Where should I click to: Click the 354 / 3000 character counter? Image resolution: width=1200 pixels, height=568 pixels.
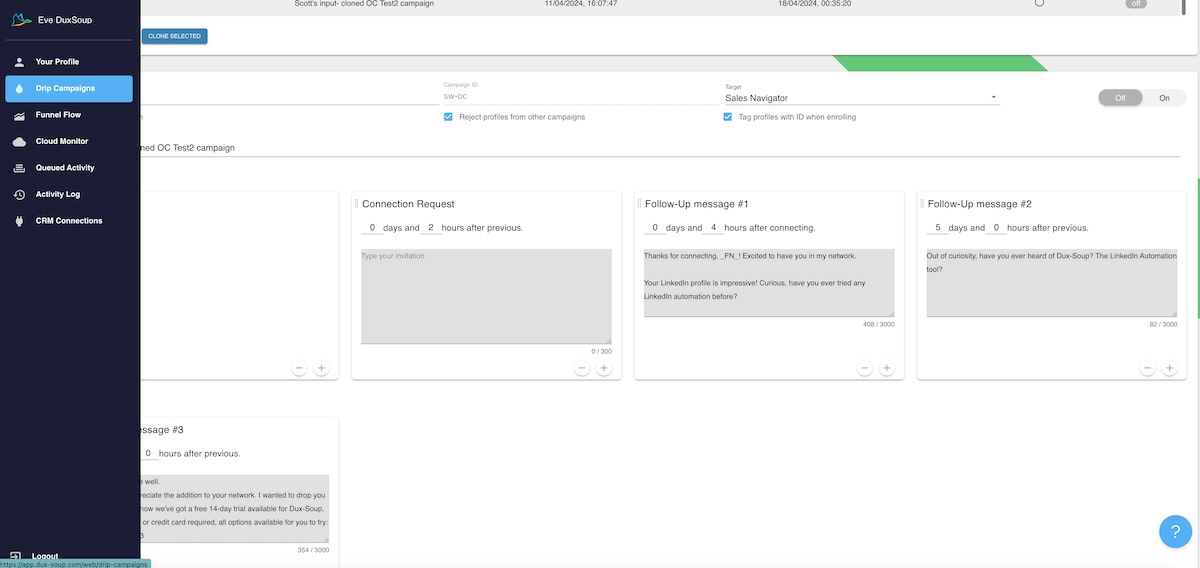tap(313, 550)
